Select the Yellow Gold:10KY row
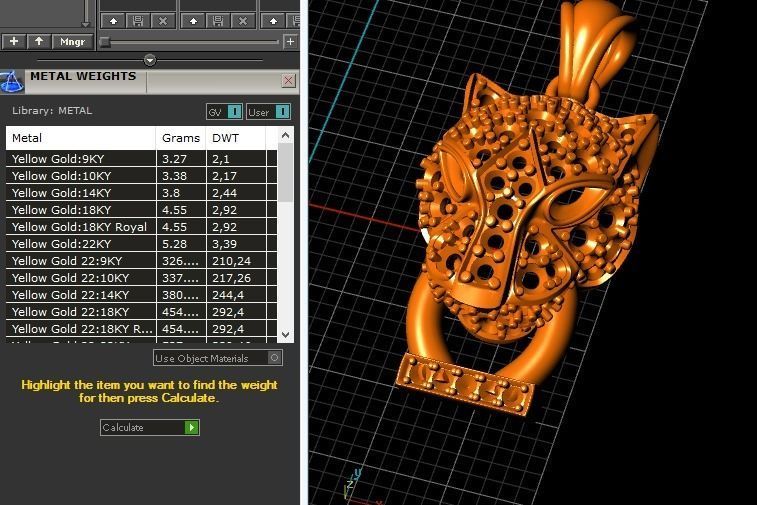This screenshot has width=757, height=505. click(x=141, y=176)
